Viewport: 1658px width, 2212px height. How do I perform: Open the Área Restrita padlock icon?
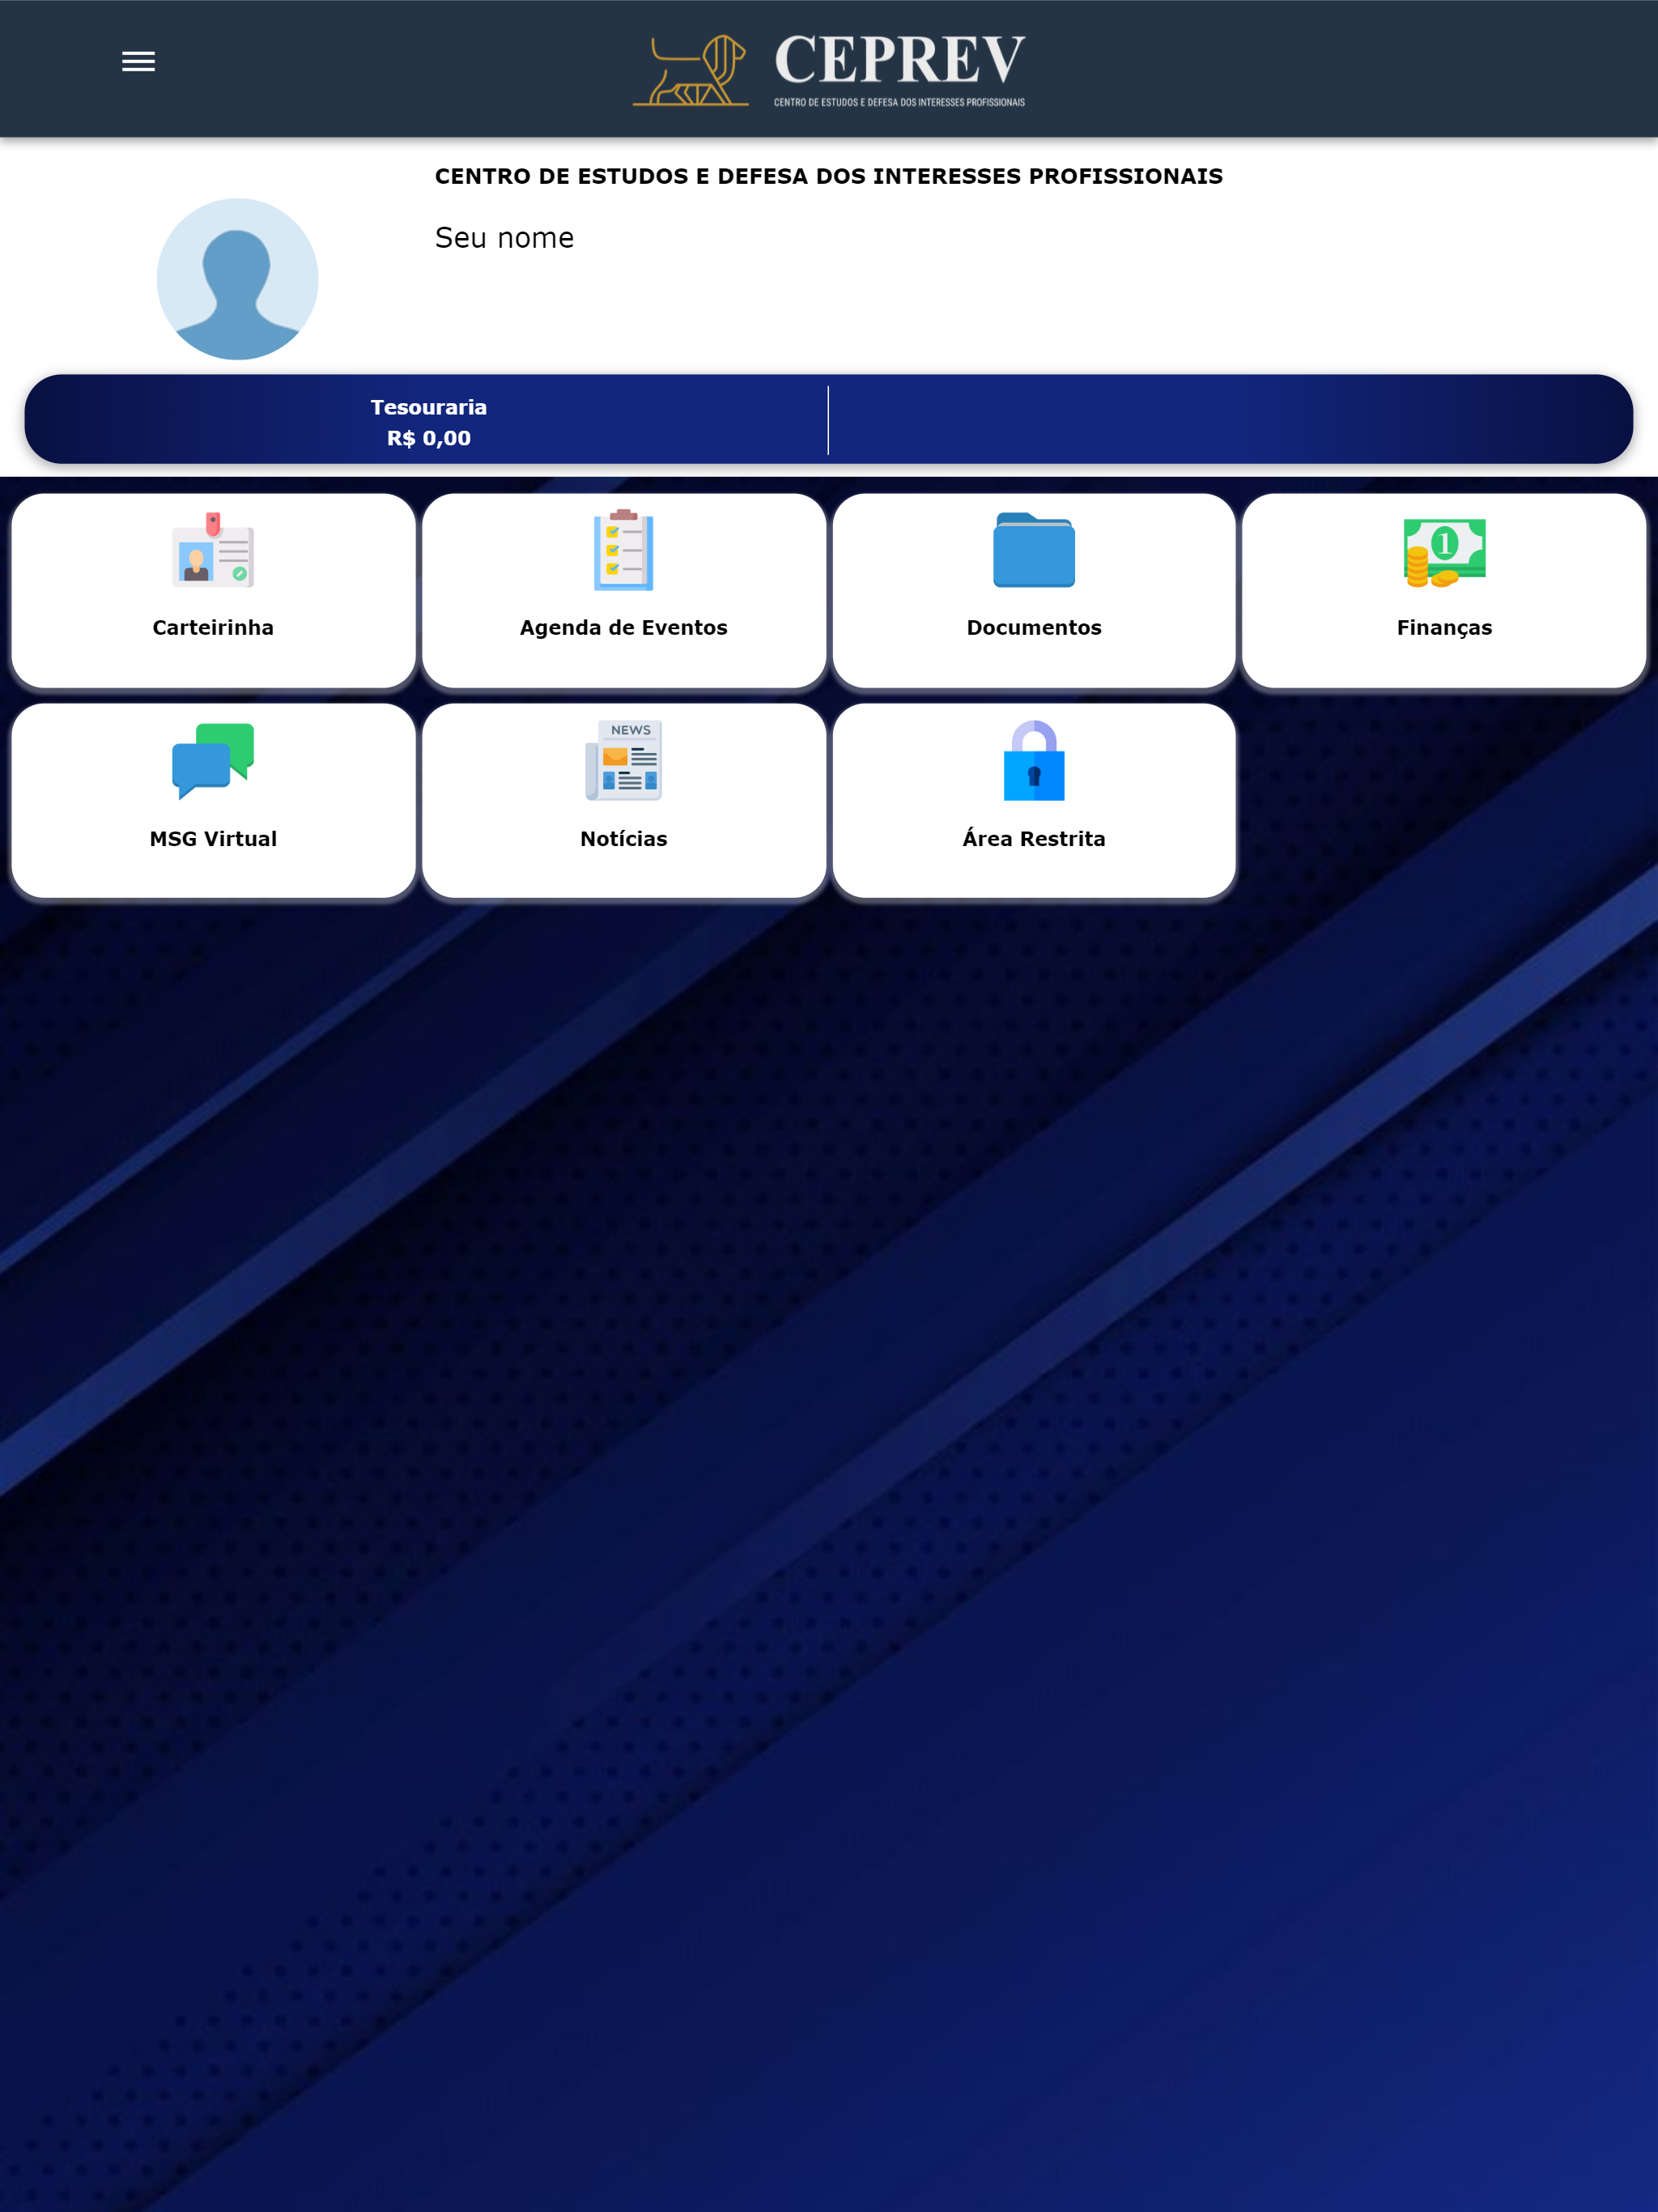(1034, 761)
